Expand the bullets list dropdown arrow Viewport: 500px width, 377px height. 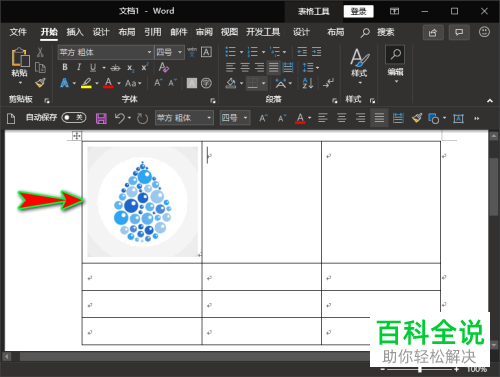coord(241,52)
